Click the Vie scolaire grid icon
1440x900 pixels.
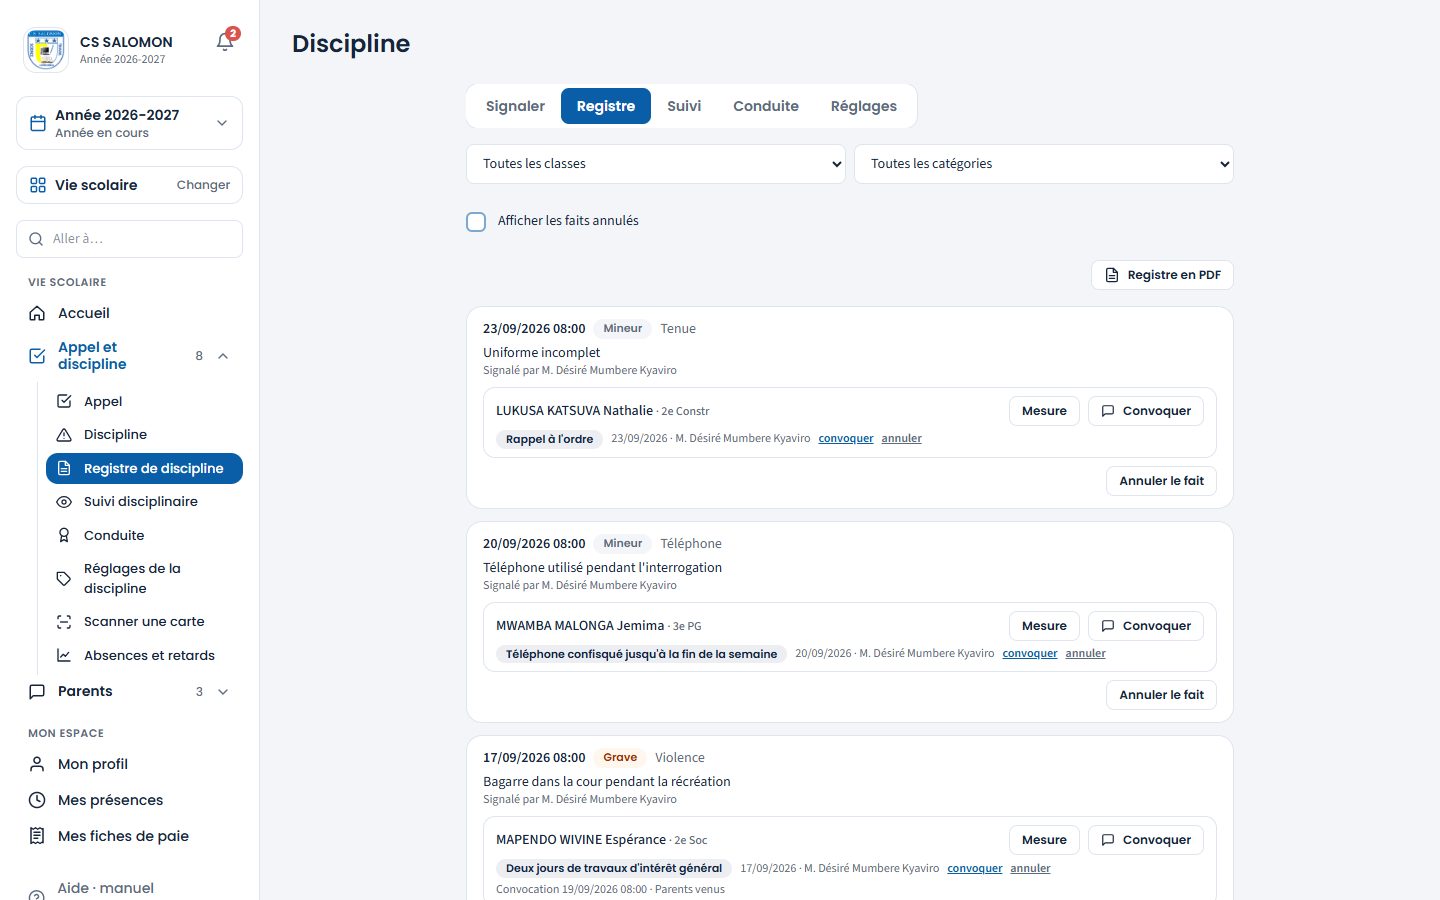(38, 185)
